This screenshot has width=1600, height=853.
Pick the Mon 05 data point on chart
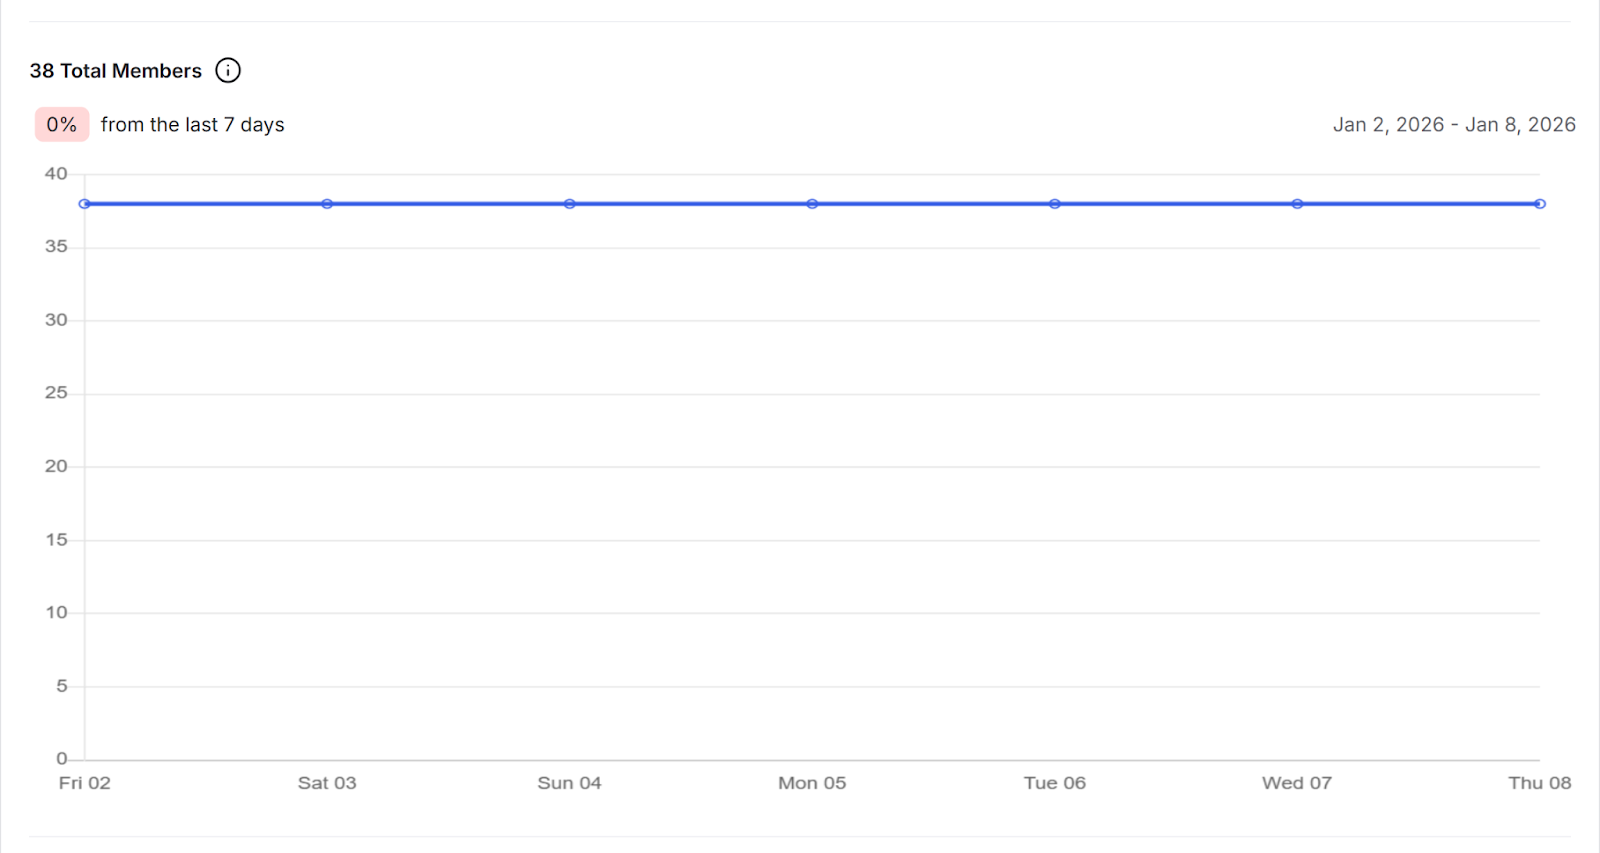pos(812,204)
